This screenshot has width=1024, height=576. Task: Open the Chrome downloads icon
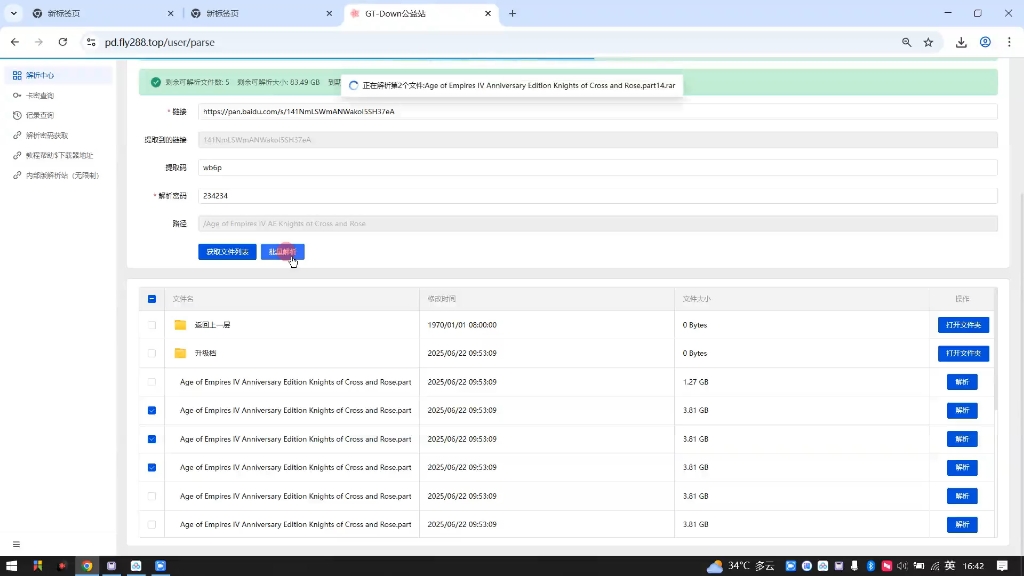pyautogui.click(x=961, y=42)
